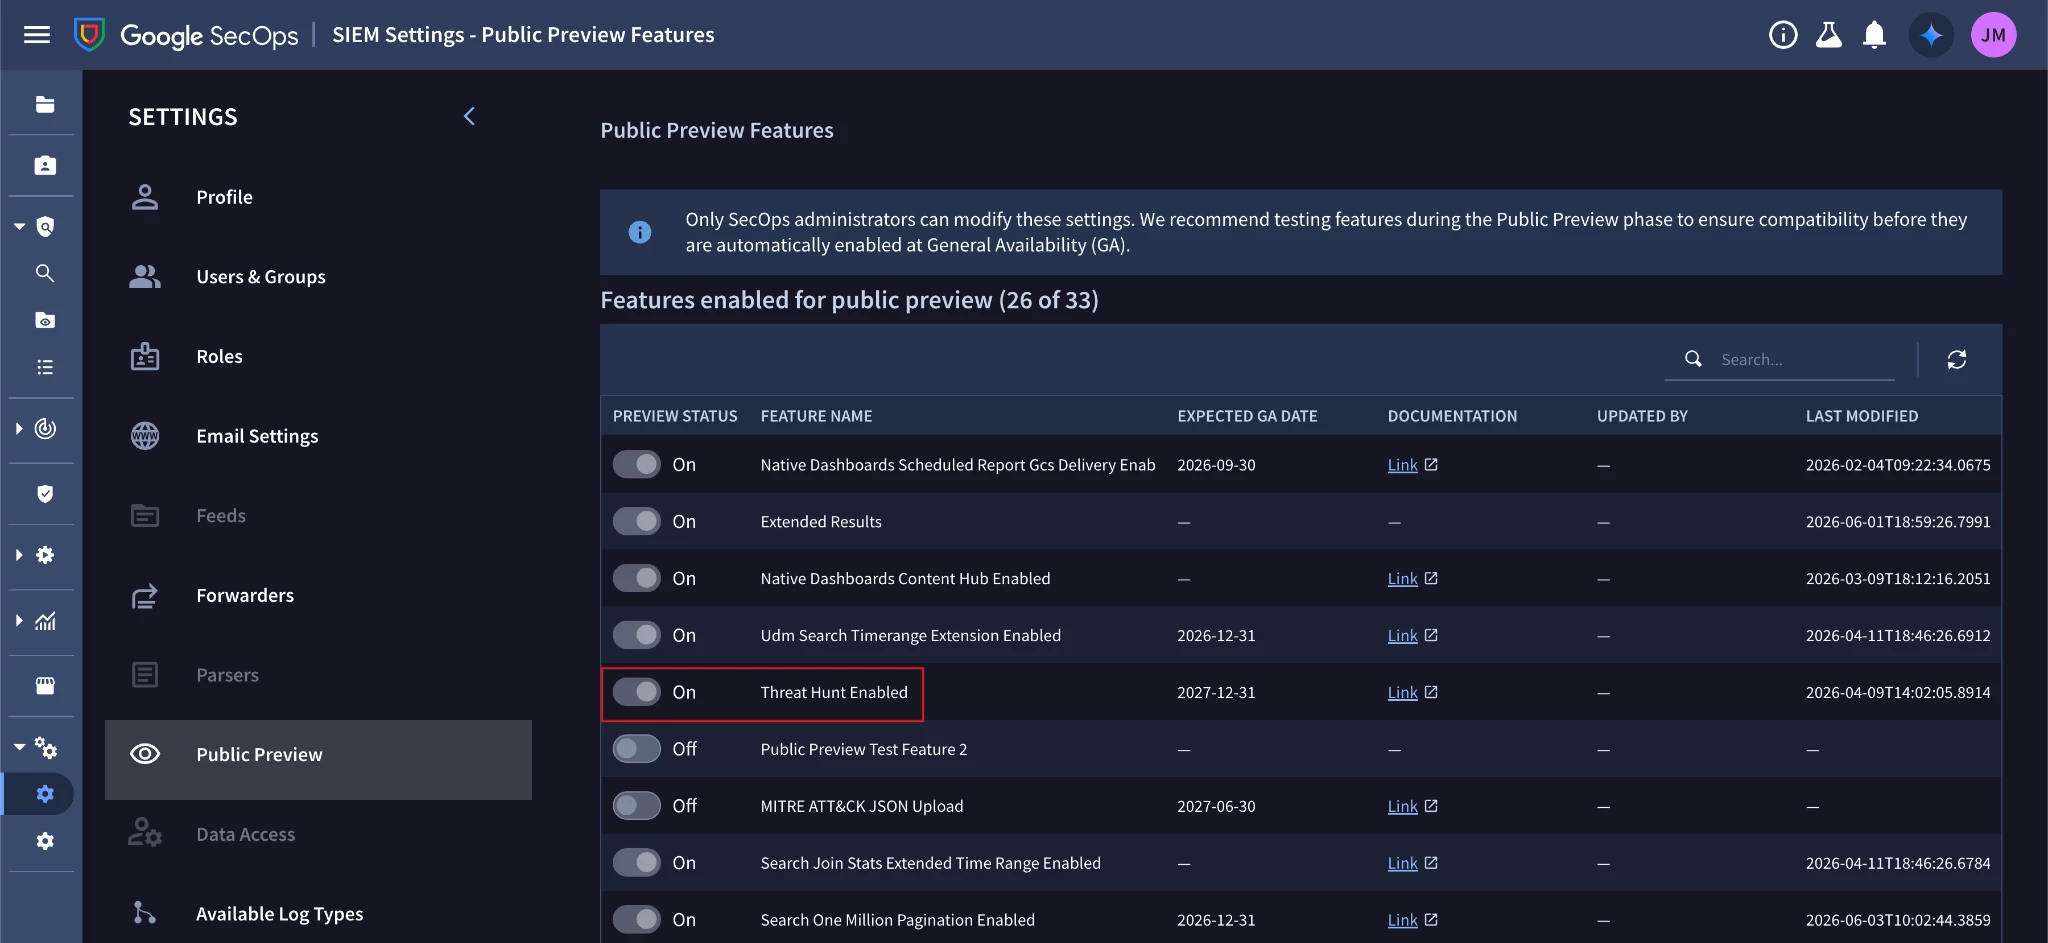Collapse the shield search group in left rail
Screen dimensions: 2048x943
click(x=19, y=227)
